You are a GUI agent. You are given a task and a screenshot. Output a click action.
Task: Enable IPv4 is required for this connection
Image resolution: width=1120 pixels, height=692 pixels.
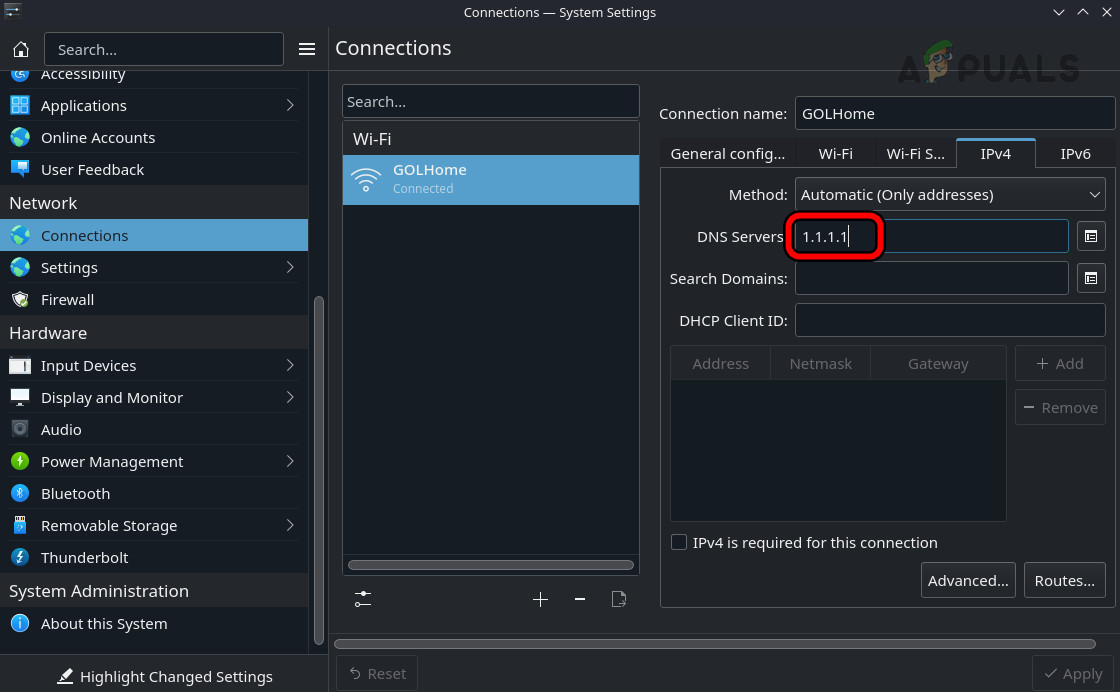point(679,542)
